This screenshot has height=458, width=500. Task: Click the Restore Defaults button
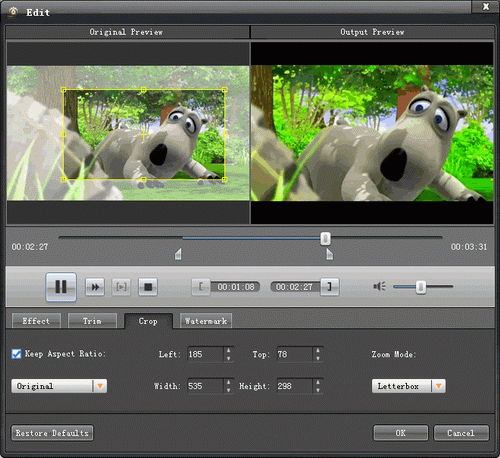(52, 433)
